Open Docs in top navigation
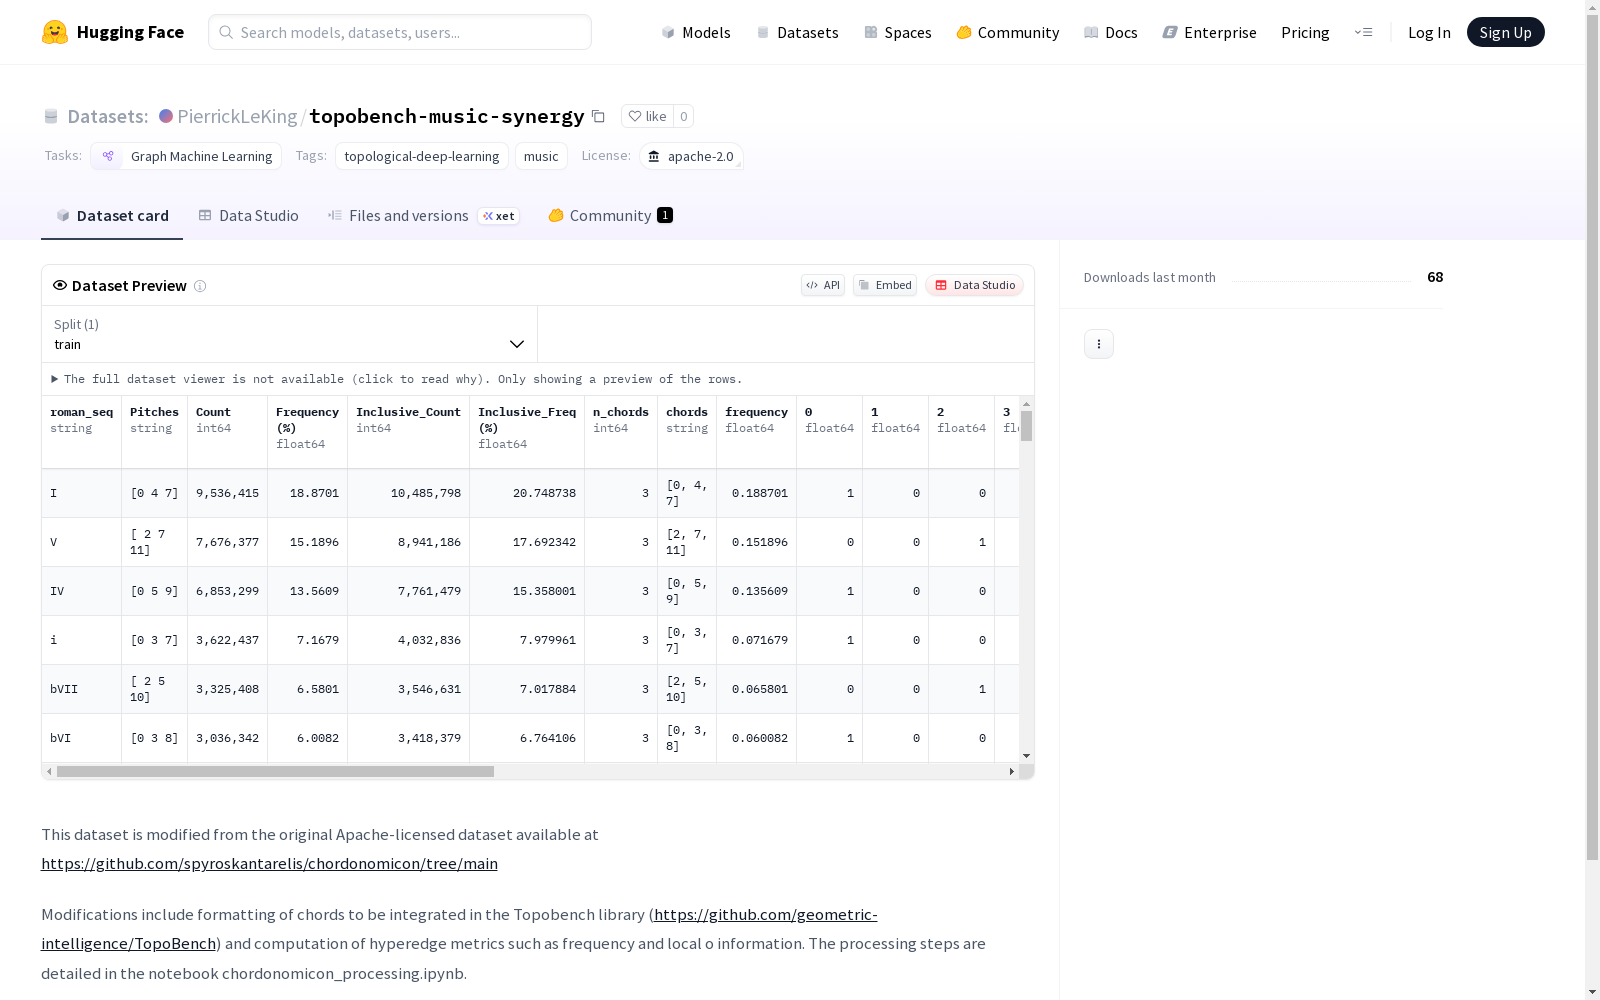Image resolution: width=1600 pixels, height=1000 pixels. pos(1111,32)
